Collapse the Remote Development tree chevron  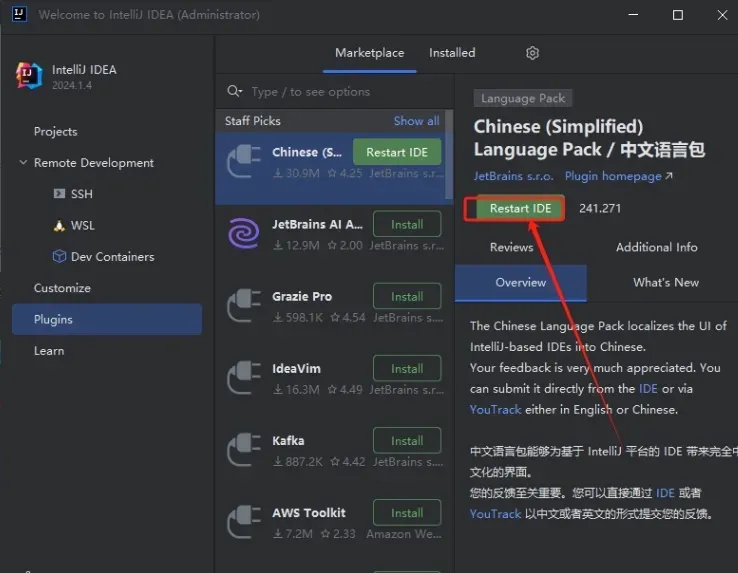pos(23,162)
